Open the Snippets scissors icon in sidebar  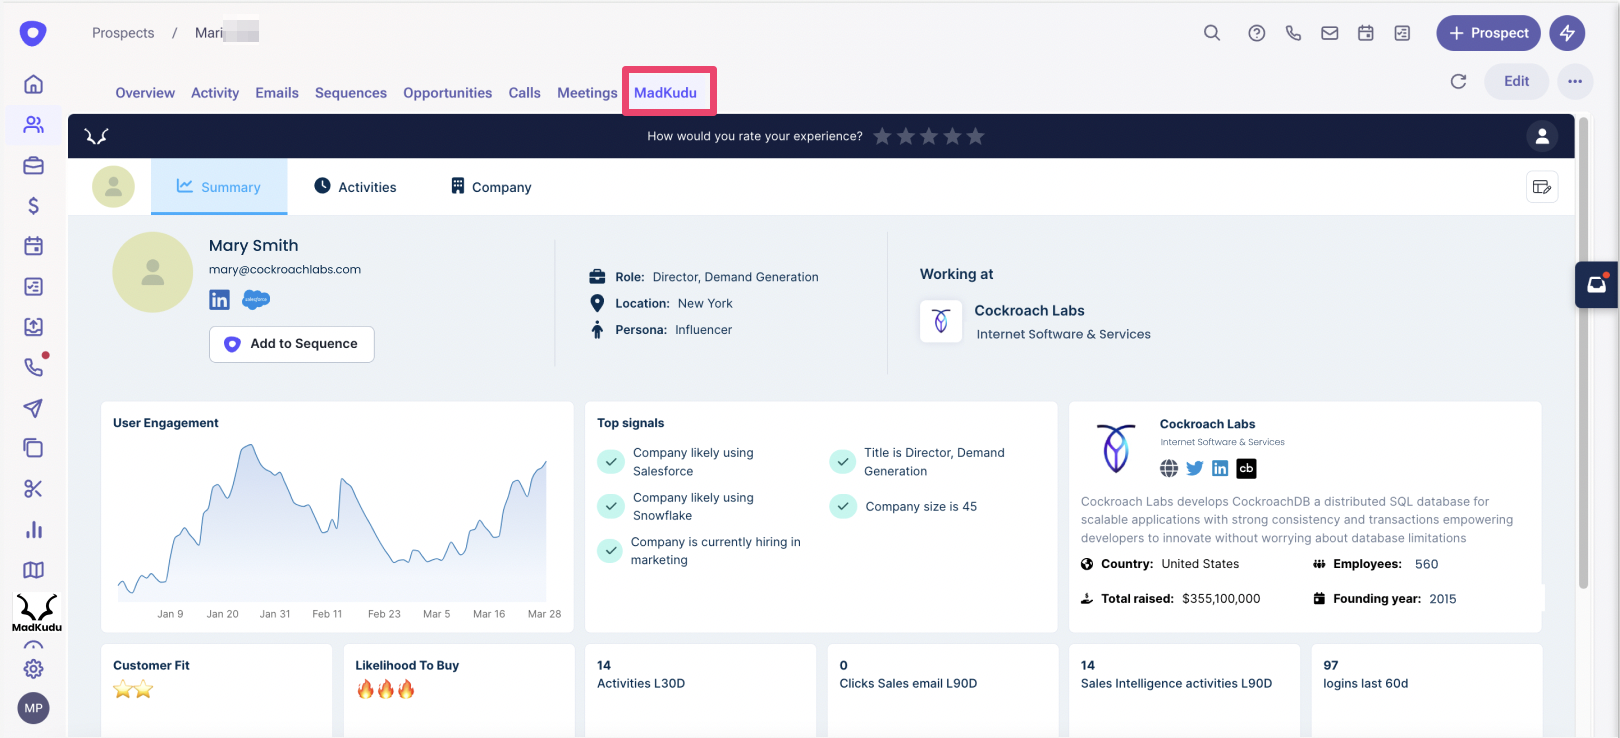pyautogui.click(x=33, y=489)
